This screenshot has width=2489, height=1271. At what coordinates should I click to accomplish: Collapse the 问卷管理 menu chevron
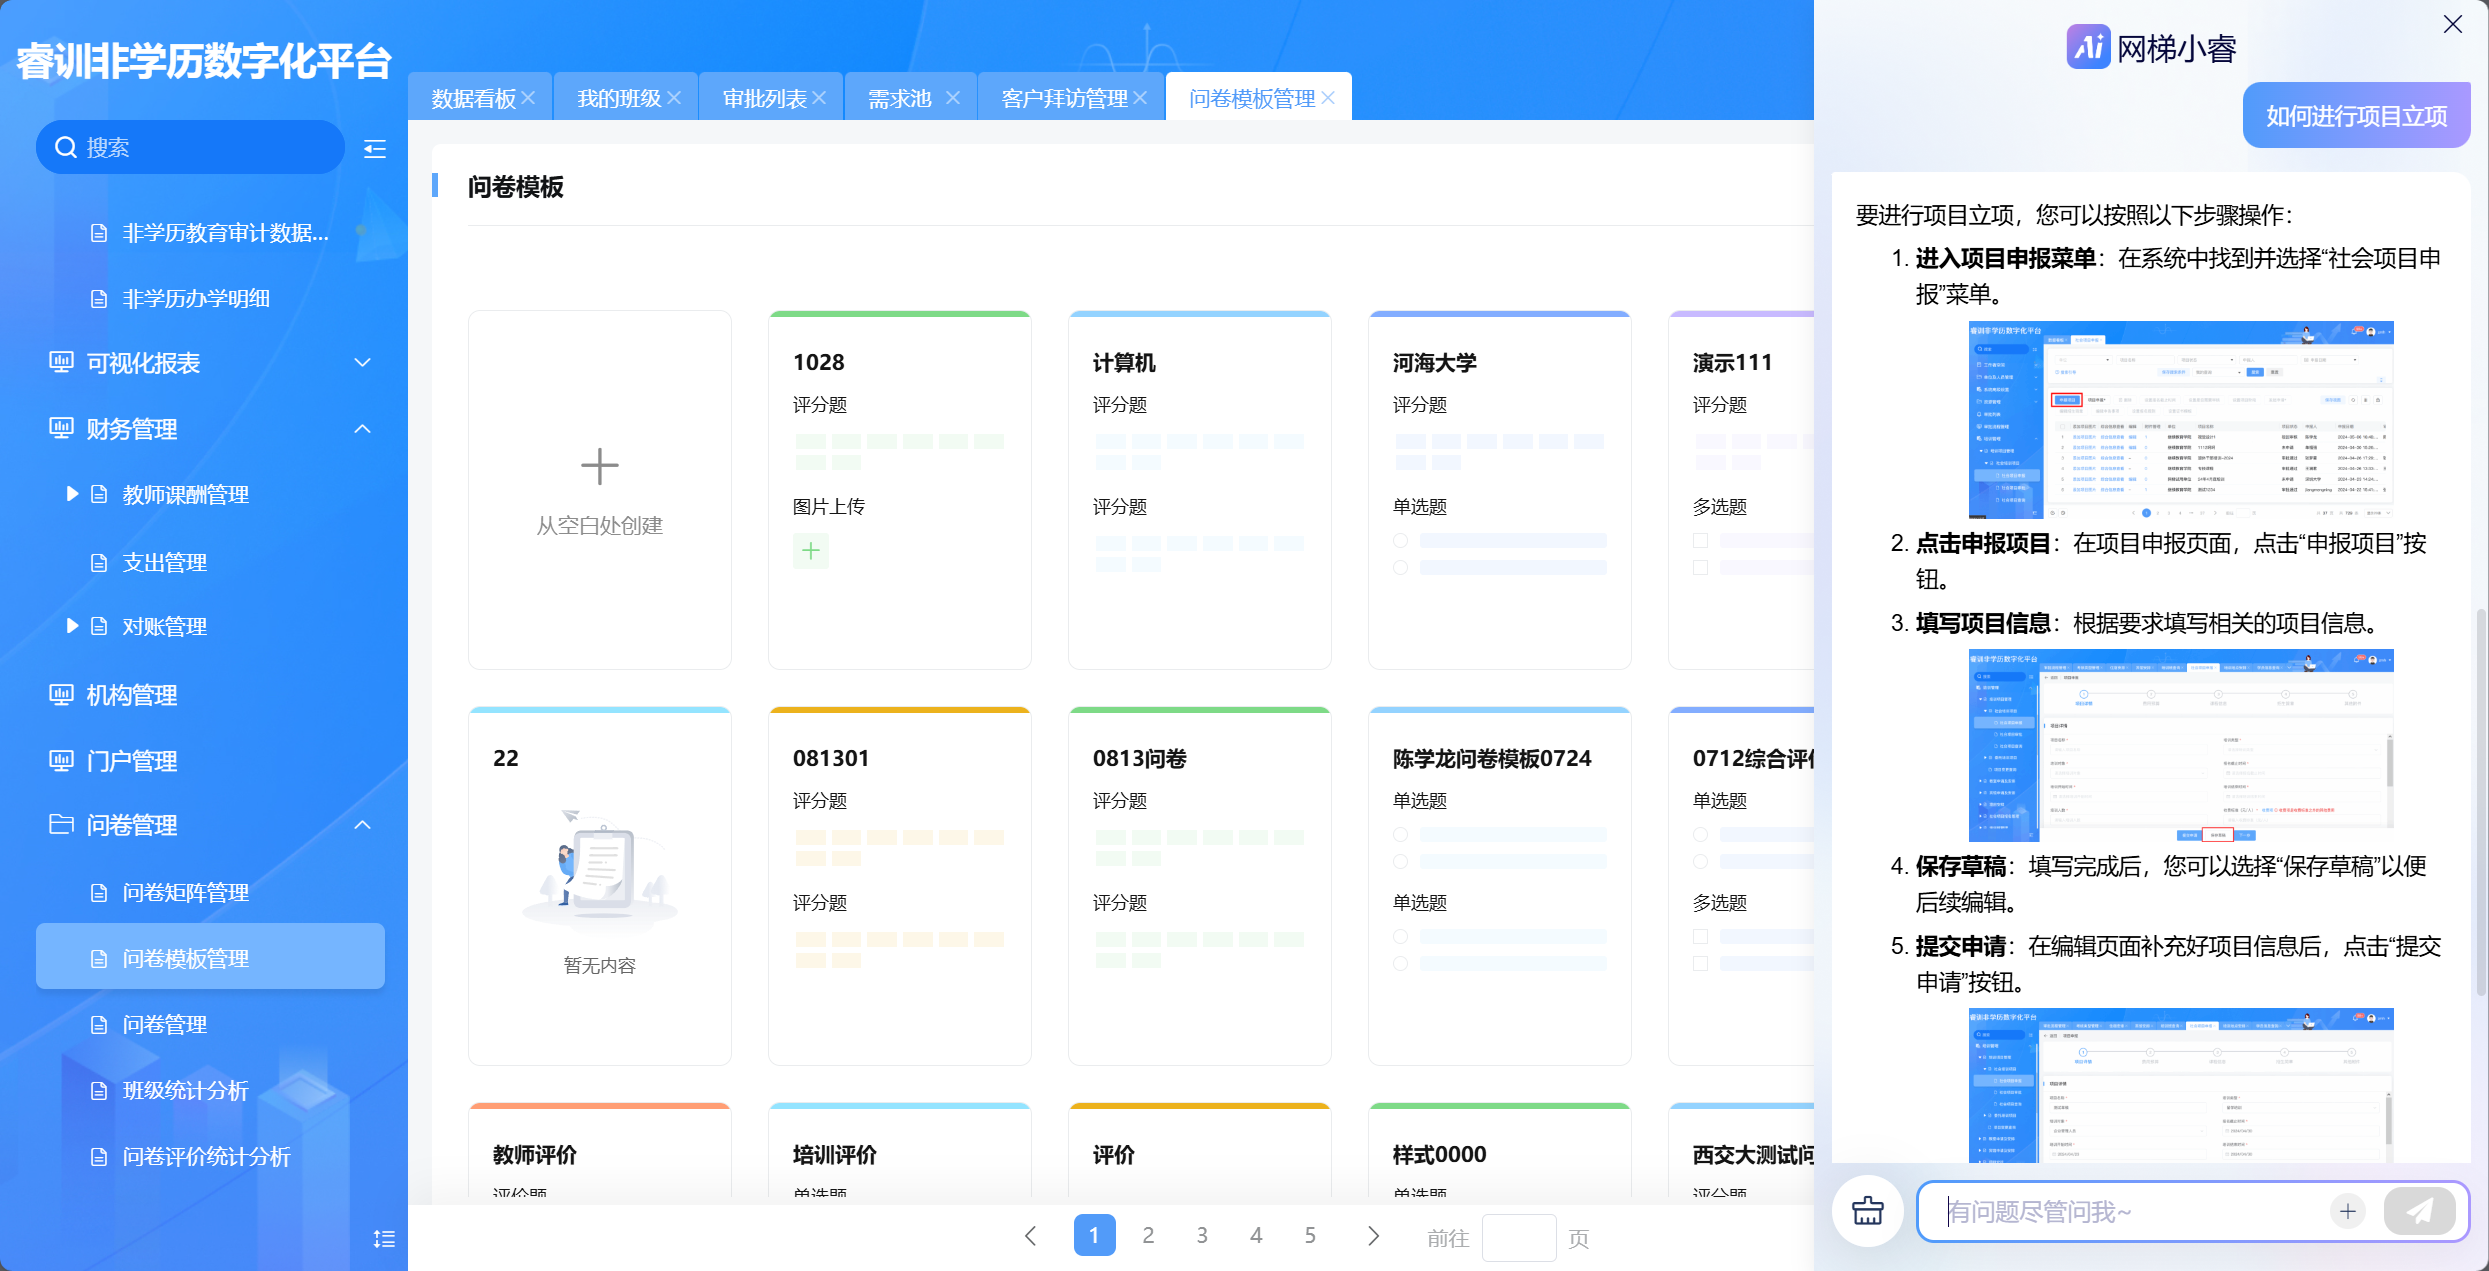(x=363, y=824)
